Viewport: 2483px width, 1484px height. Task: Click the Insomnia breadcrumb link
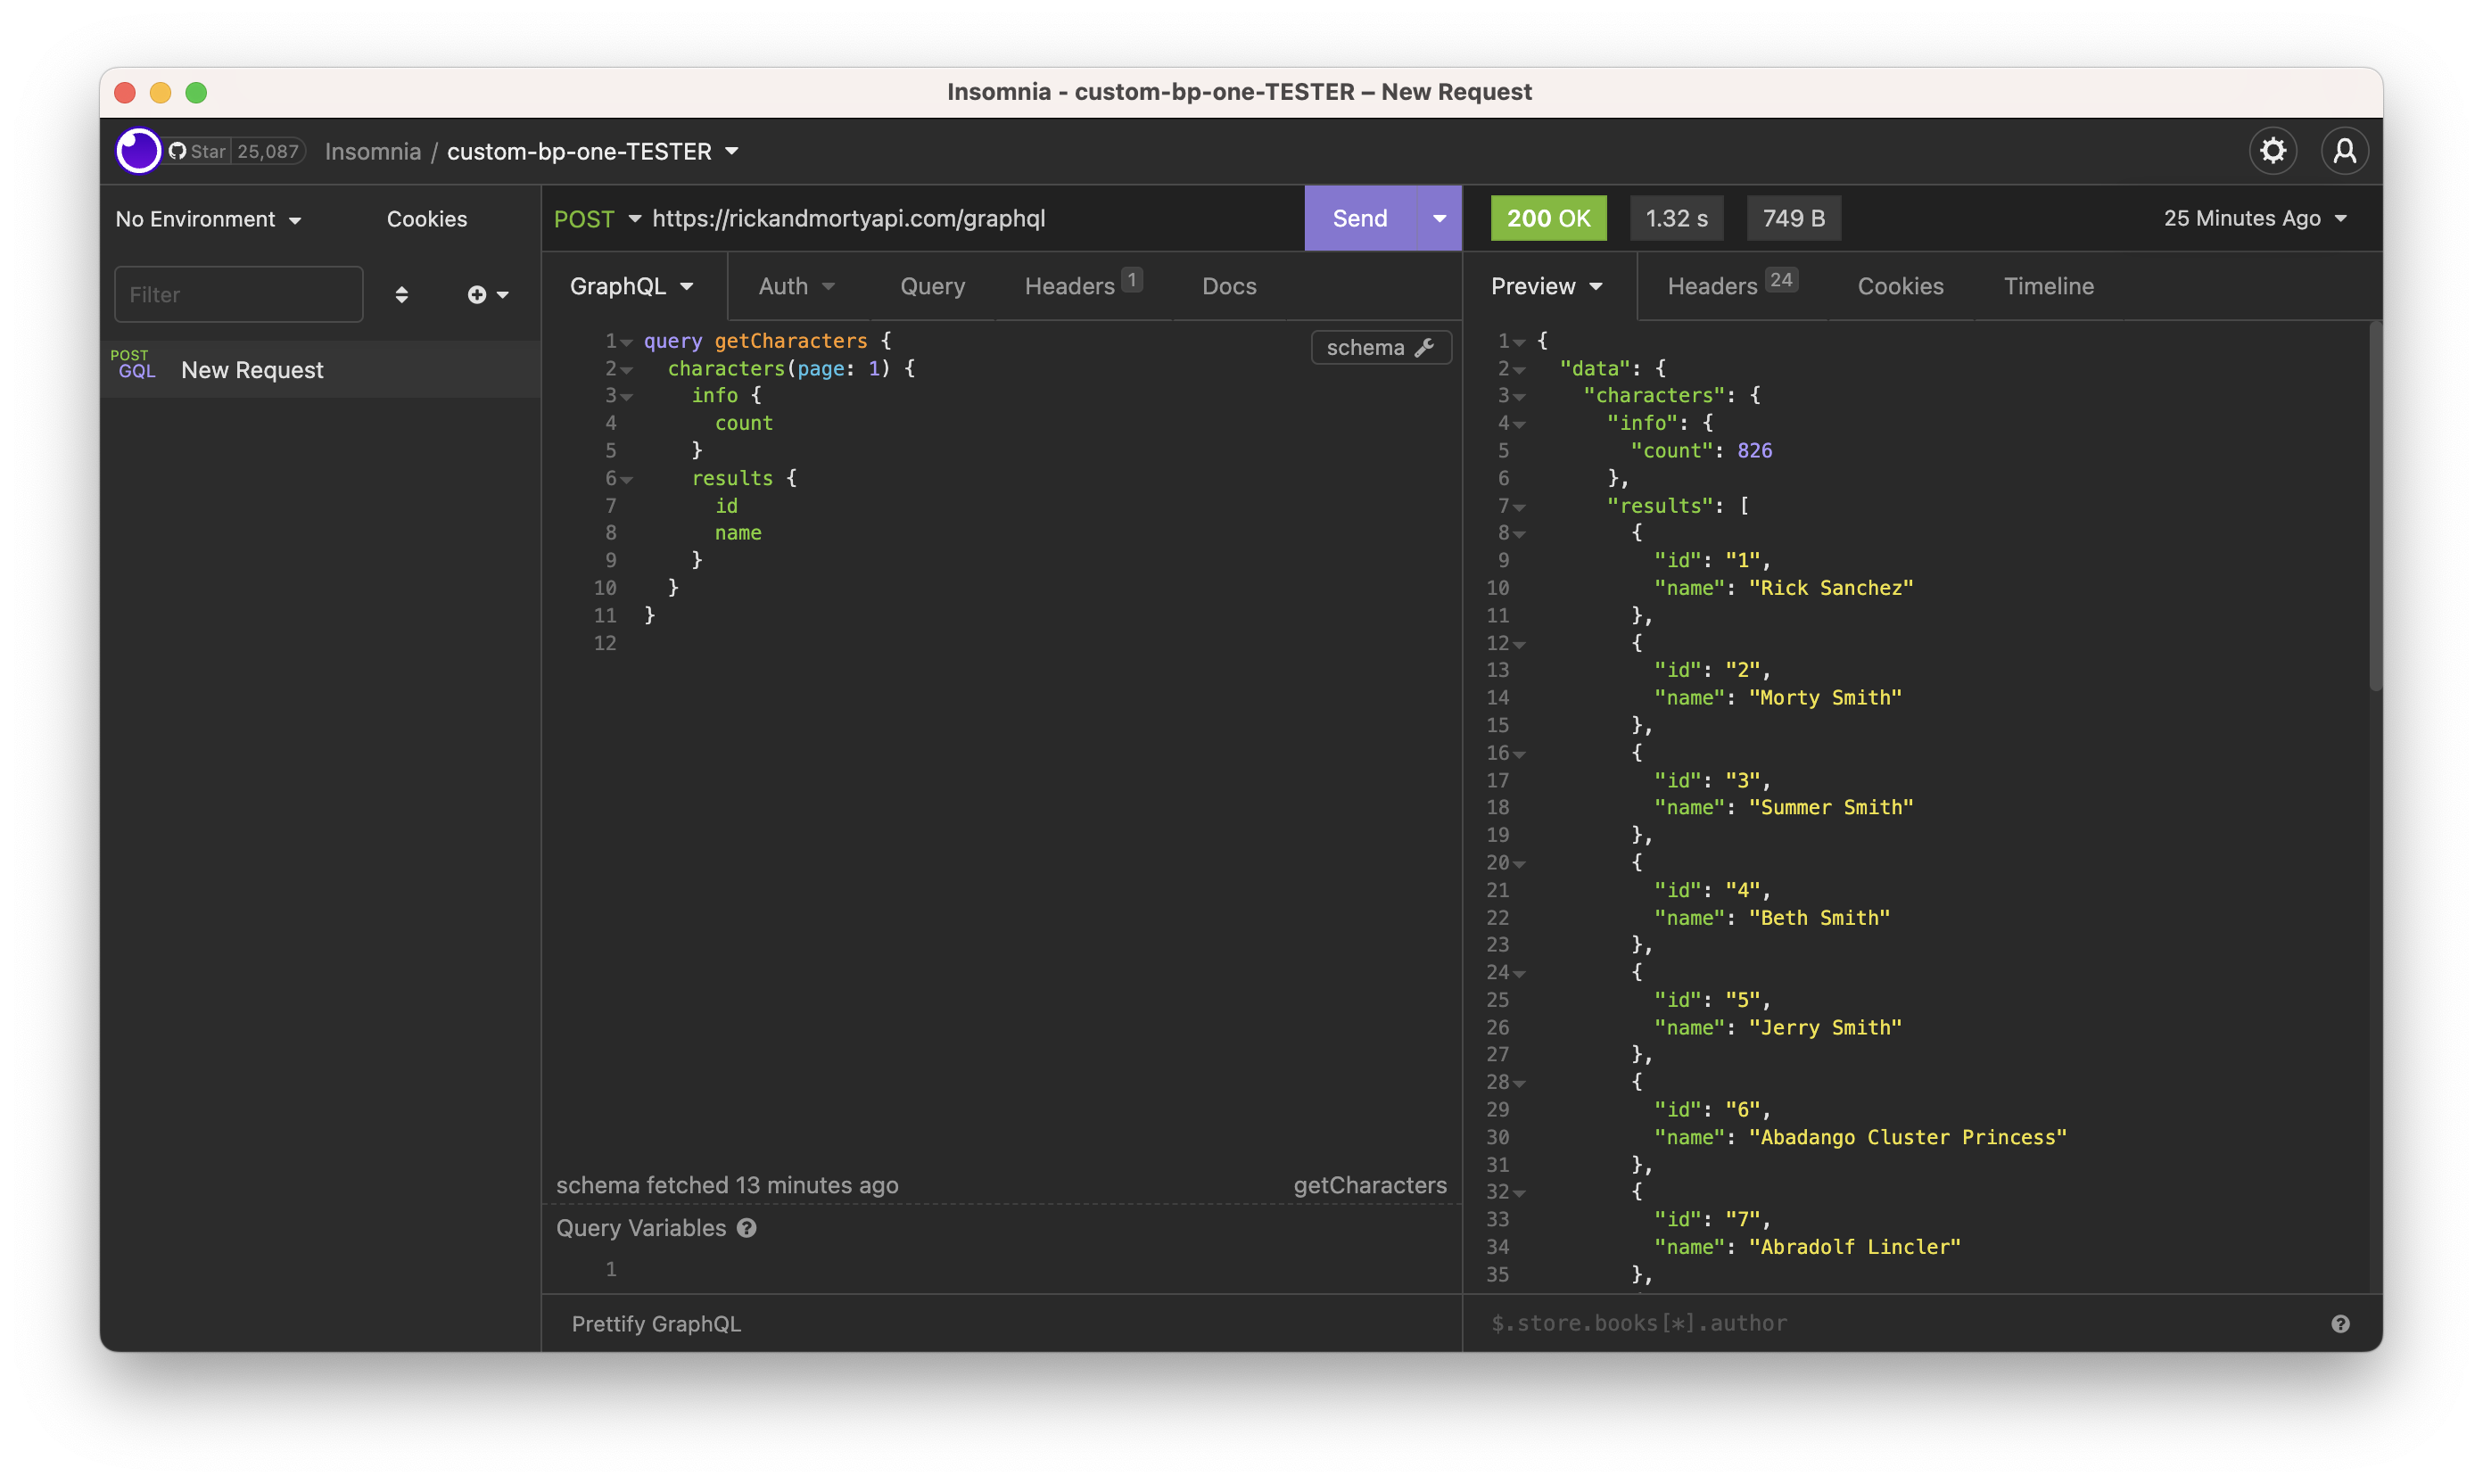[x=373, y=151]
